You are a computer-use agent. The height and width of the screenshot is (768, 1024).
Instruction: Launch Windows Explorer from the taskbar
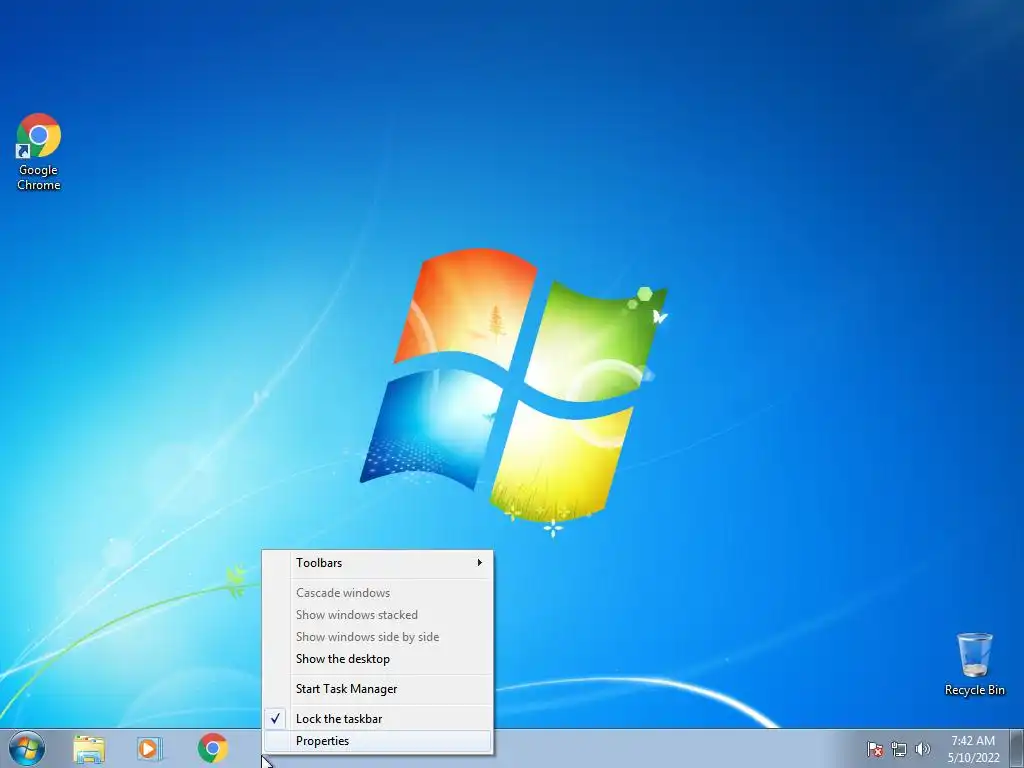tap(89, 749)
